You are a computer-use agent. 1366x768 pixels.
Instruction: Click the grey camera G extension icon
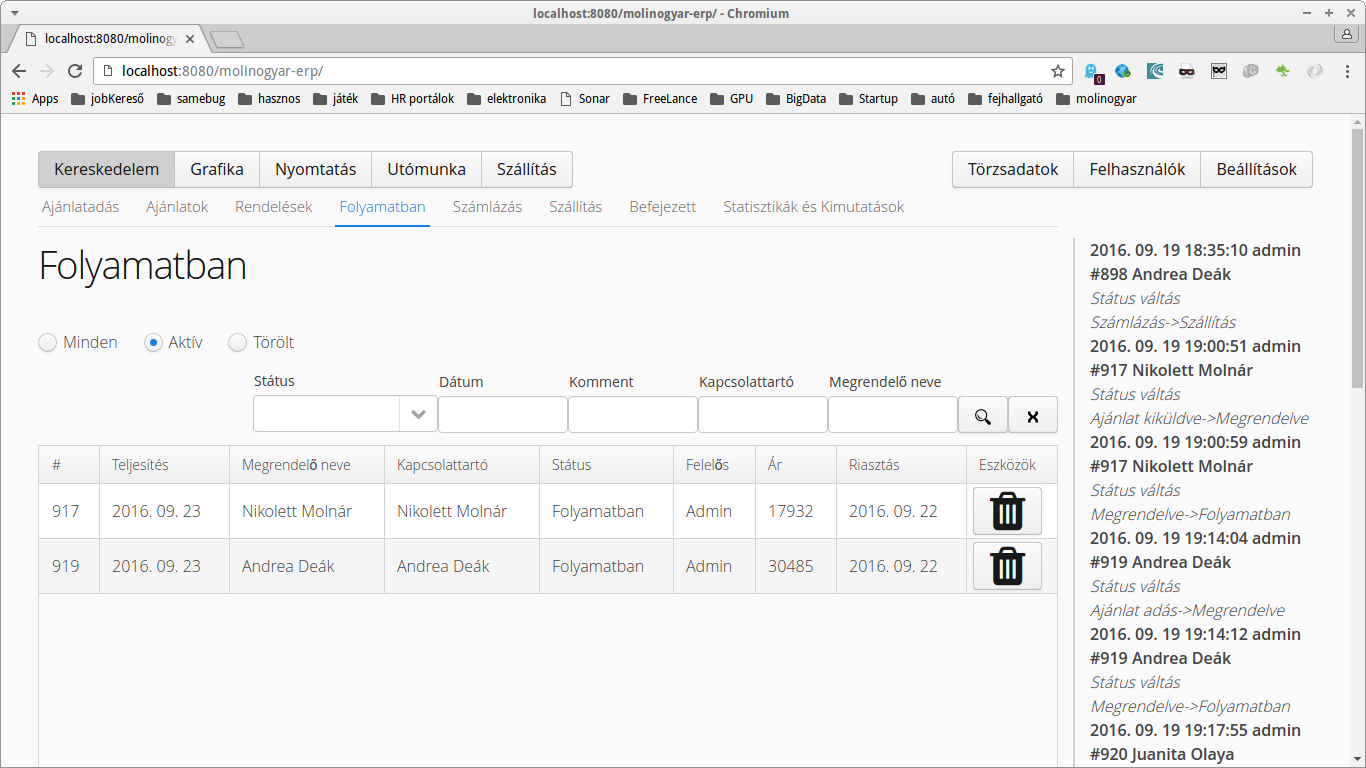coord(1250,71)
